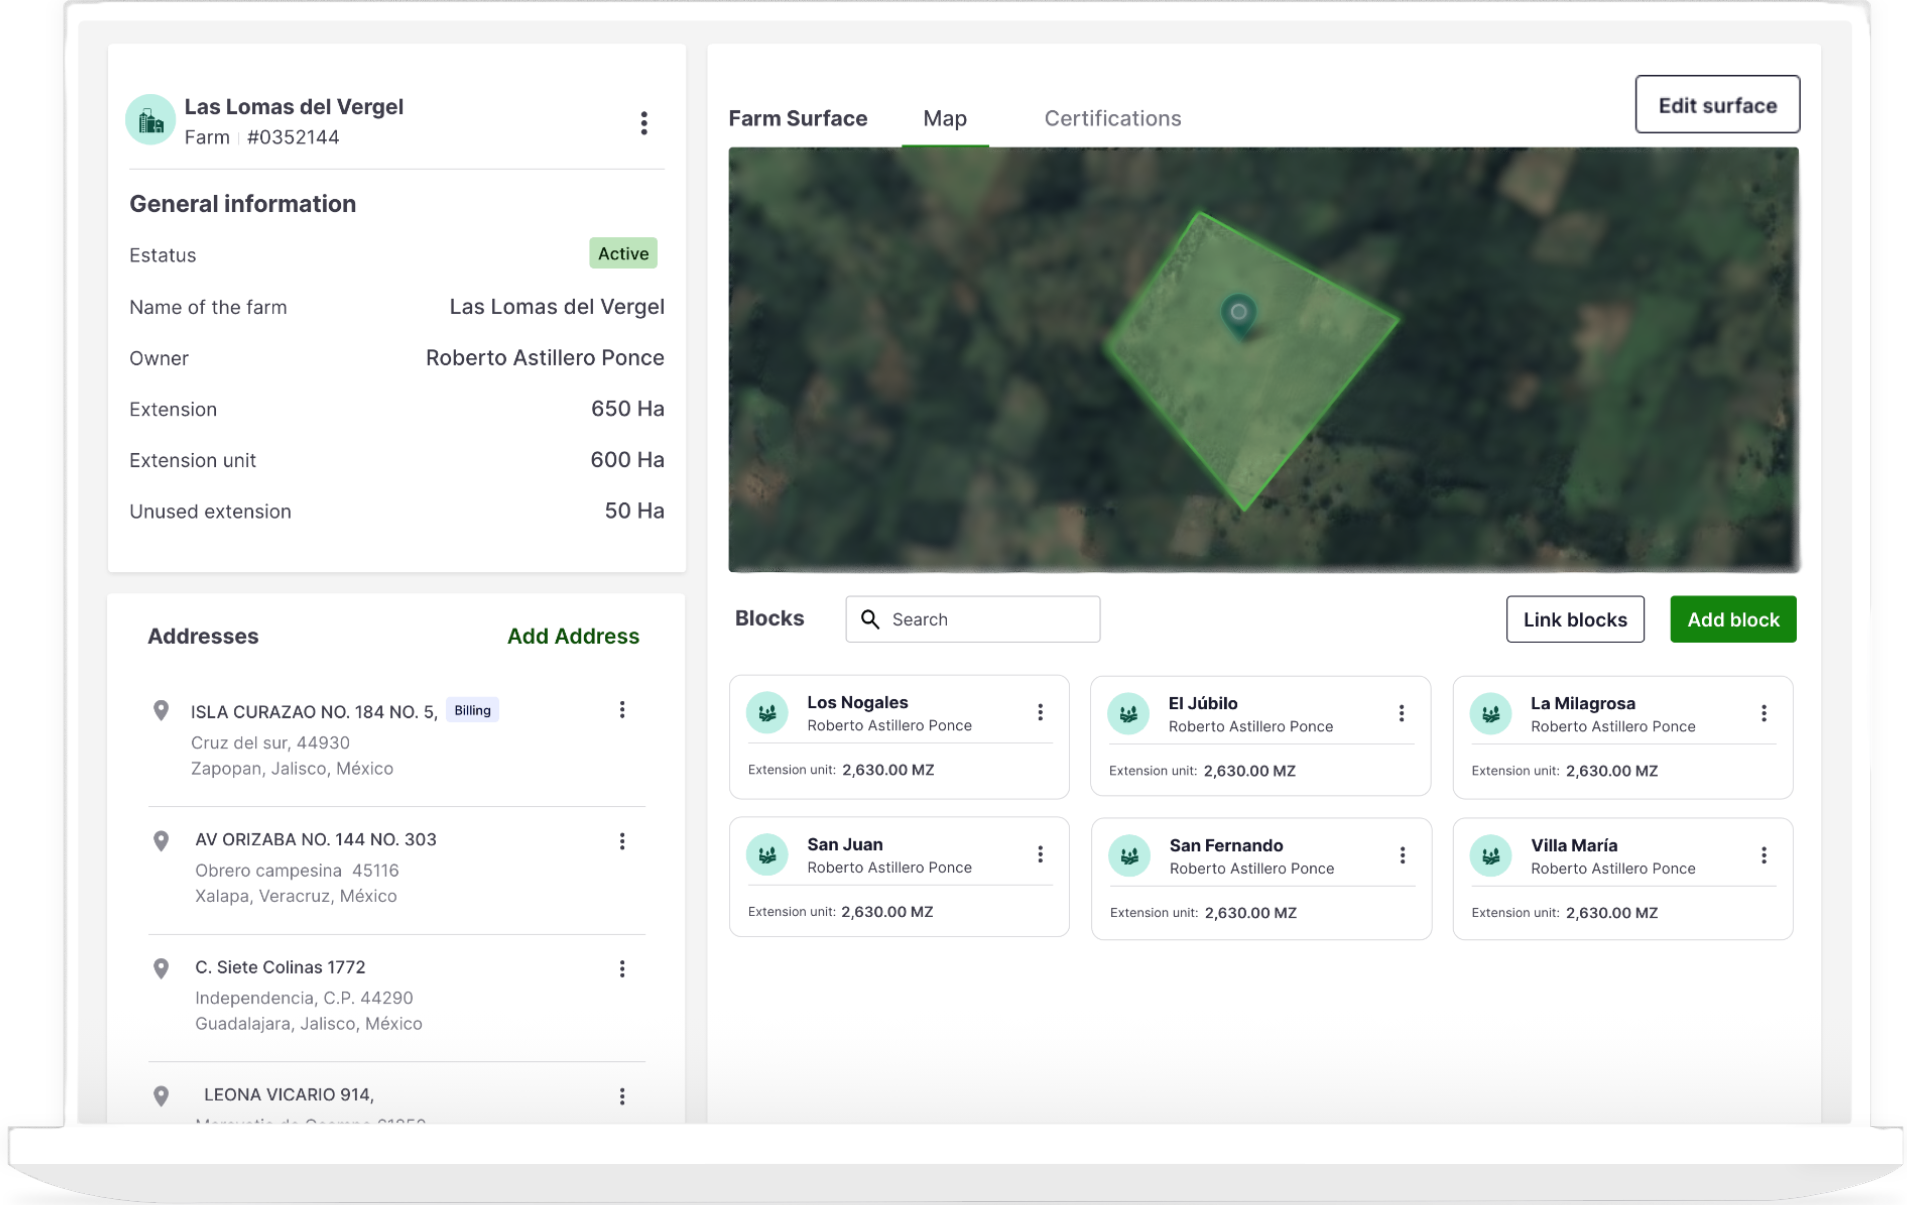Screen dimensions: 1907x1205
Task: Click the location pin on the map
Action: 1238,314
